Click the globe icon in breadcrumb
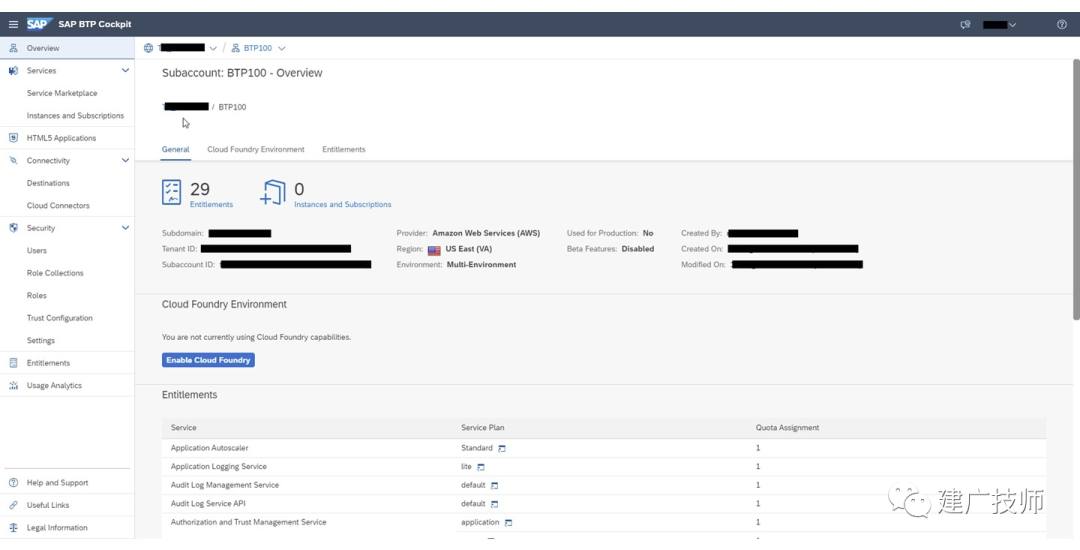1080x550 pixels. pyautogui.click(x=148, y=48)
